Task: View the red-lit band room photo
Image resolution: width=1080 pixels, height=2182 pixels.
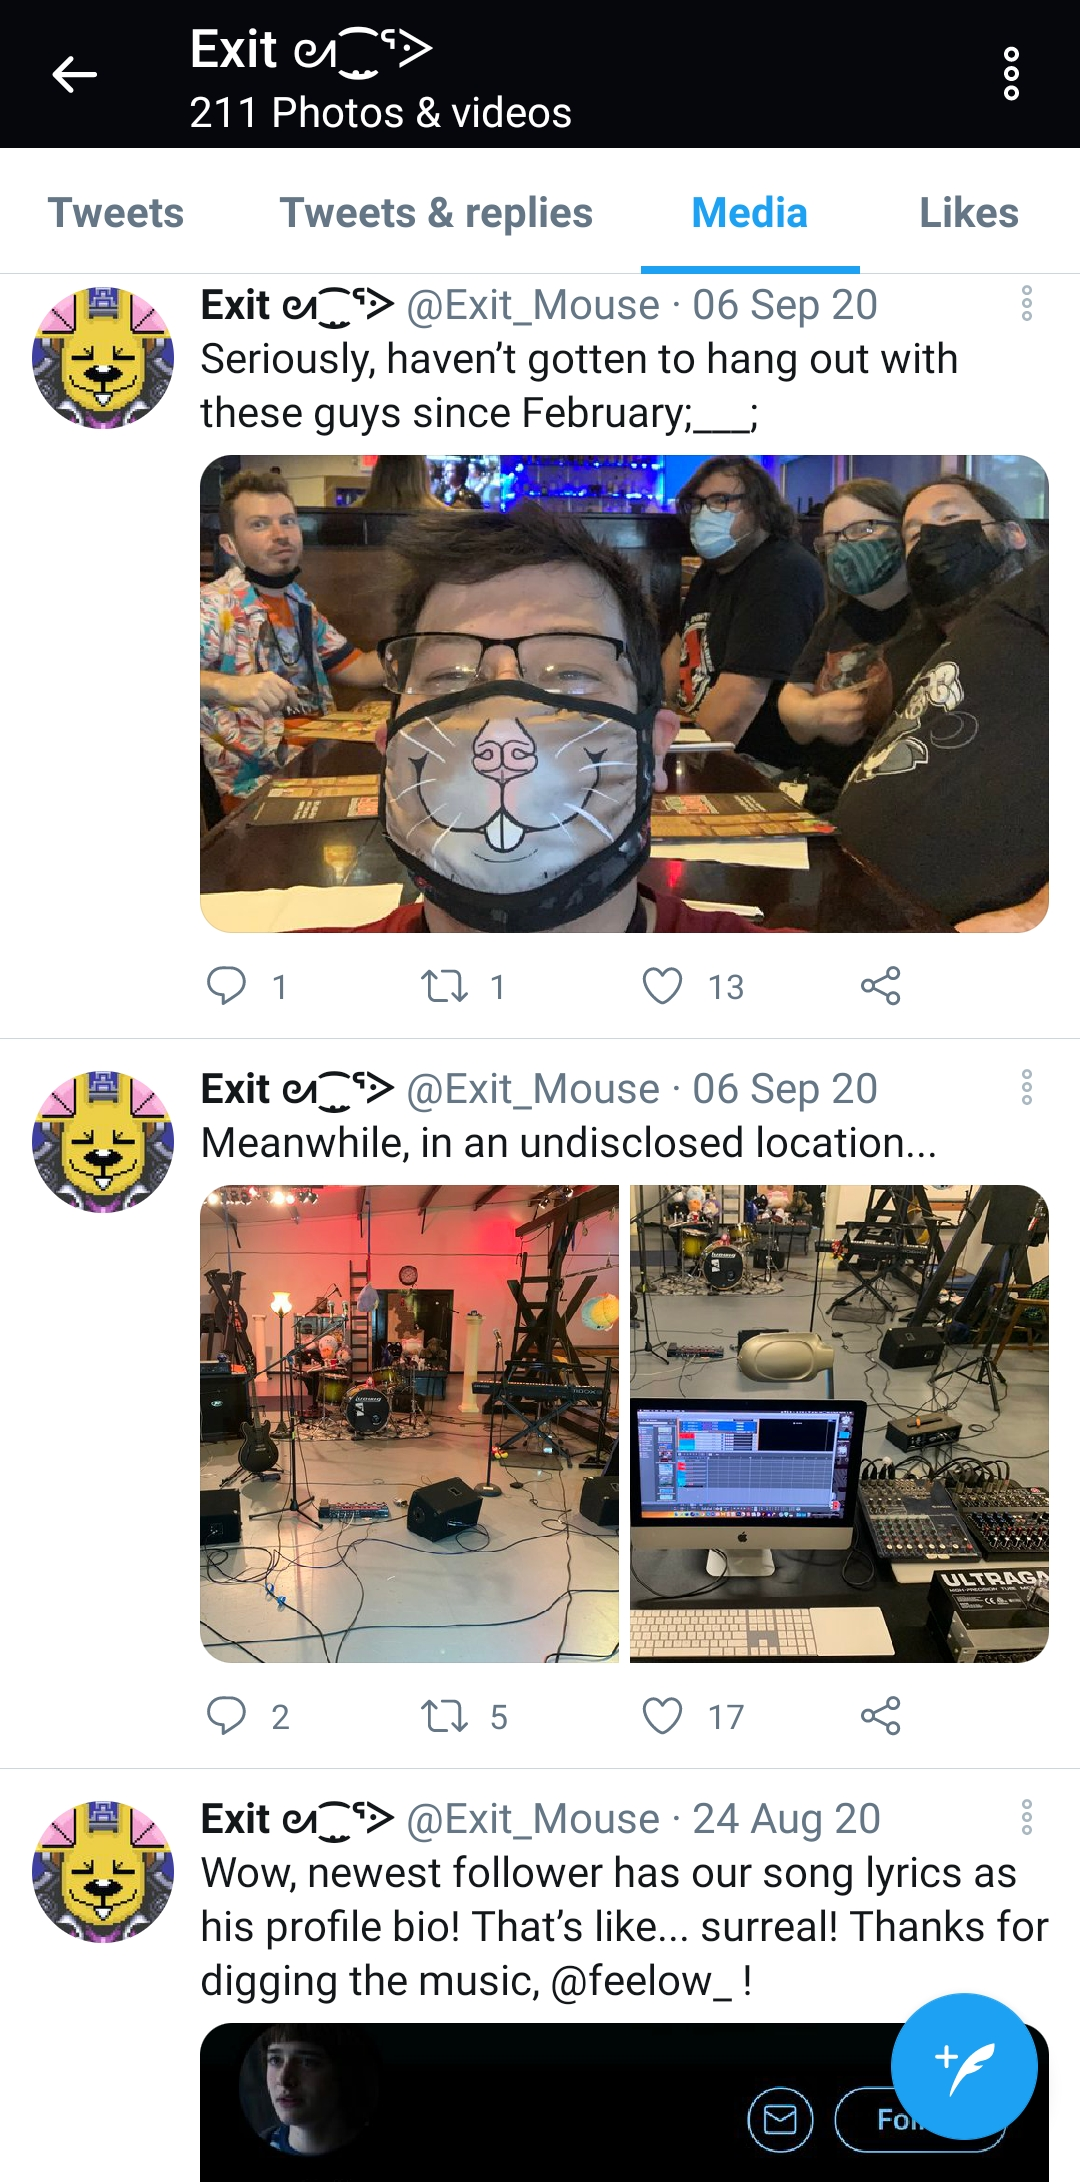Action: (x=409, y=1424)
